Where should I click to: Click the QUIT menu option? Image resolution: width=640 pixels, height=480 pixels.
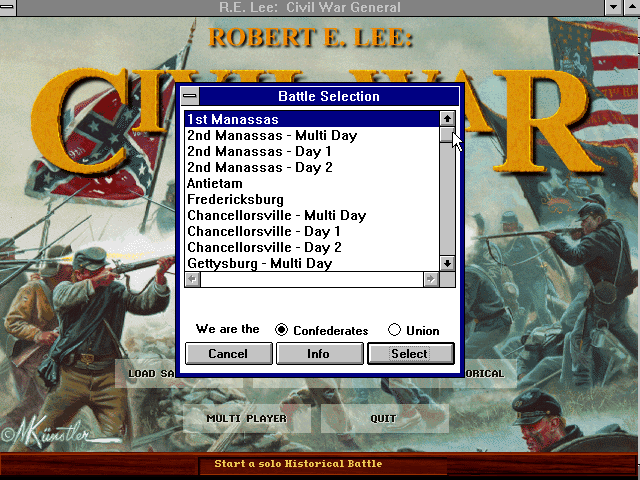coord(384,418)
